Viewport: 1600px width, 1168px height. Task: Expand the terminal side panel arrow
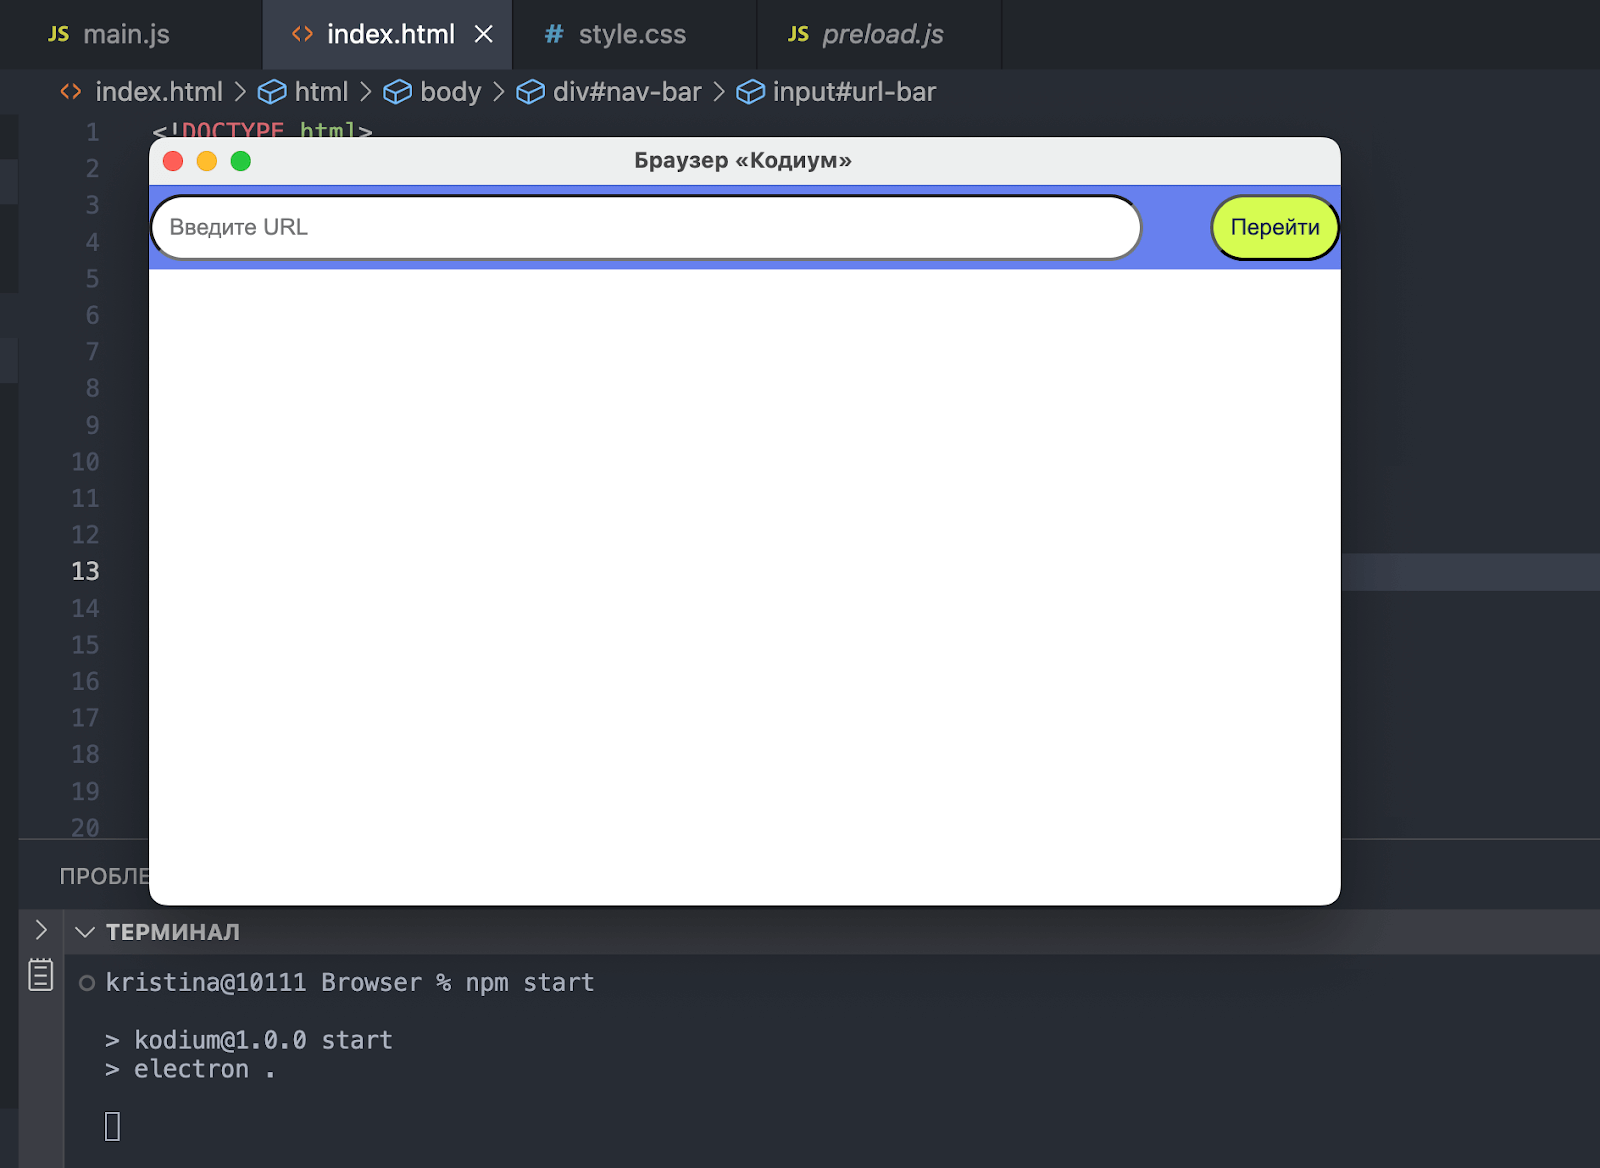(41, 930)
